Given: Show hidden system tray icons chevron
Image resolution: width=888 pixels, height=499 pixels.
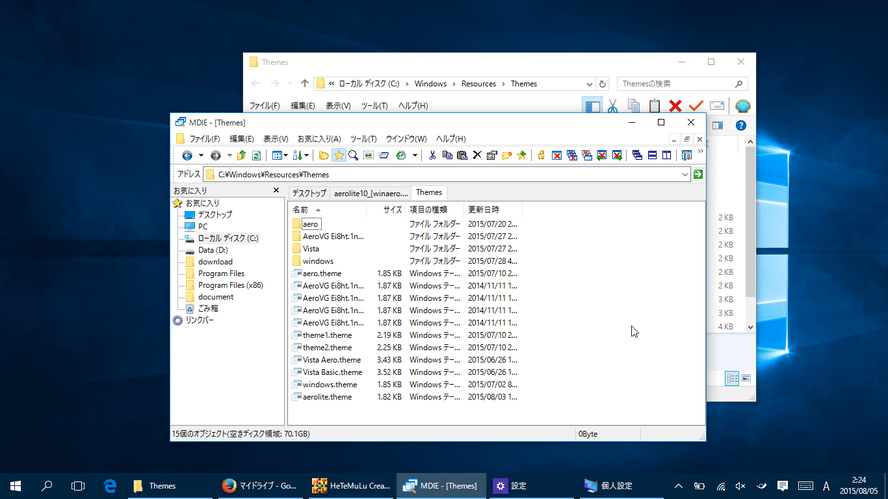Looking at the screenshot, I should coord(678,486).
